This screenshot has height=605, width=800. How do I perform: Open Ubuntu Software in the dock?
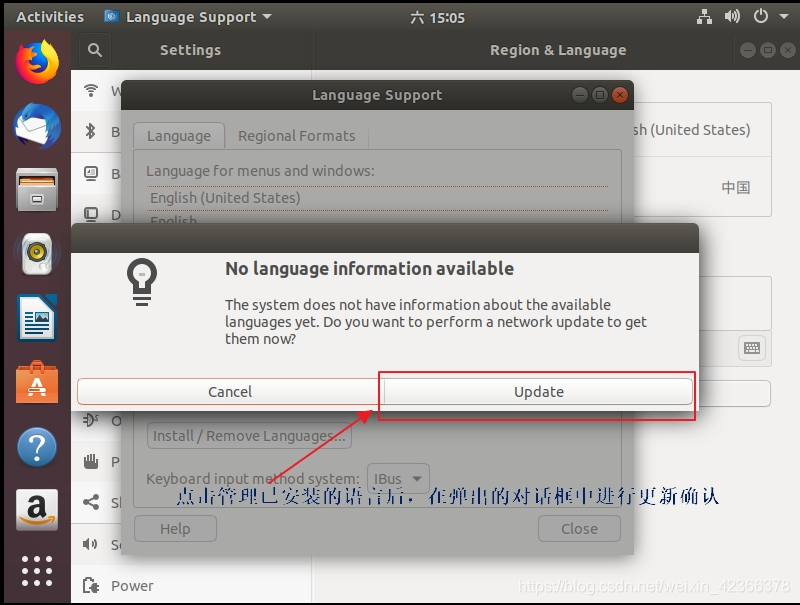[x=37, y=382]
